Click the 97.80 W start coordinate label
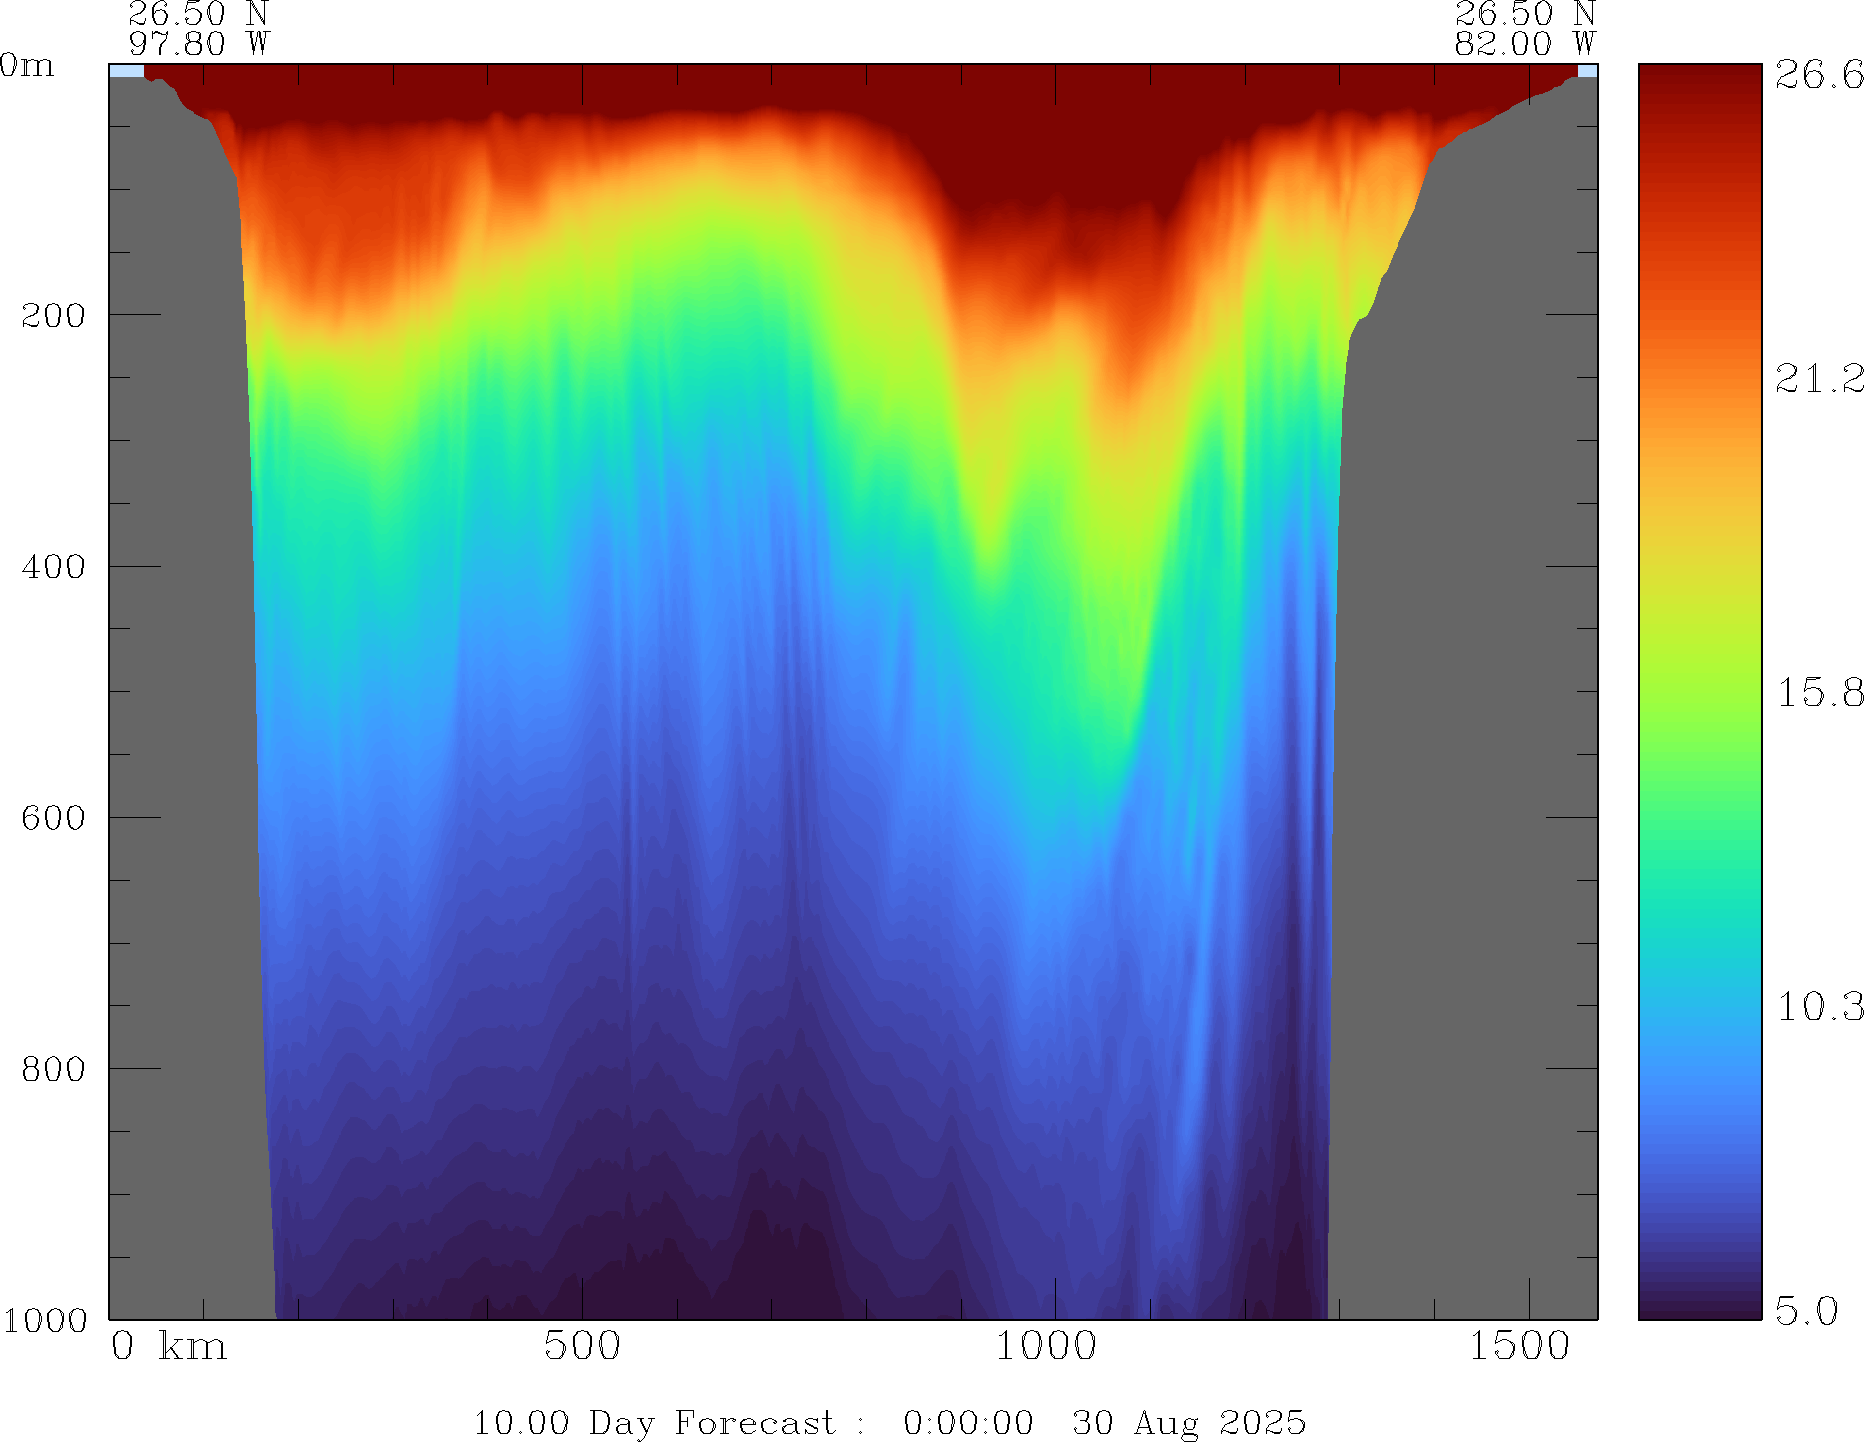The width and height of the screenshot is (1864, 1442). pos(199,44)
